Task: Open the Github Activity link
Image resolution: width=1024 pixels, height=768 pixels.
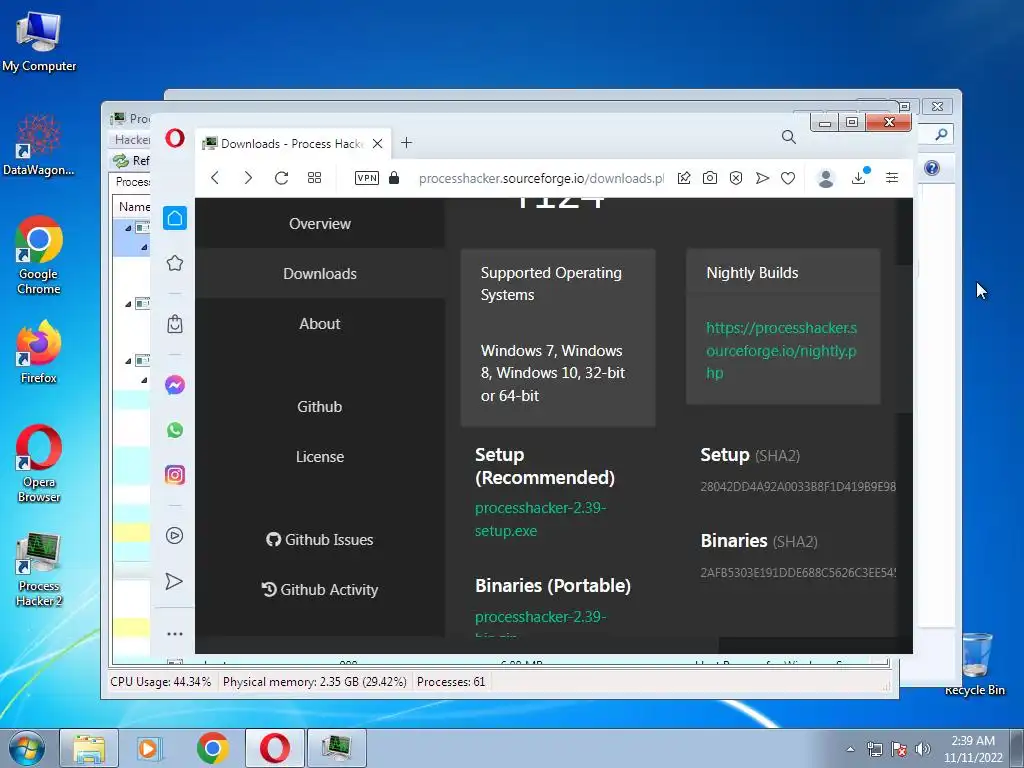Action: [x=320, y=590]
